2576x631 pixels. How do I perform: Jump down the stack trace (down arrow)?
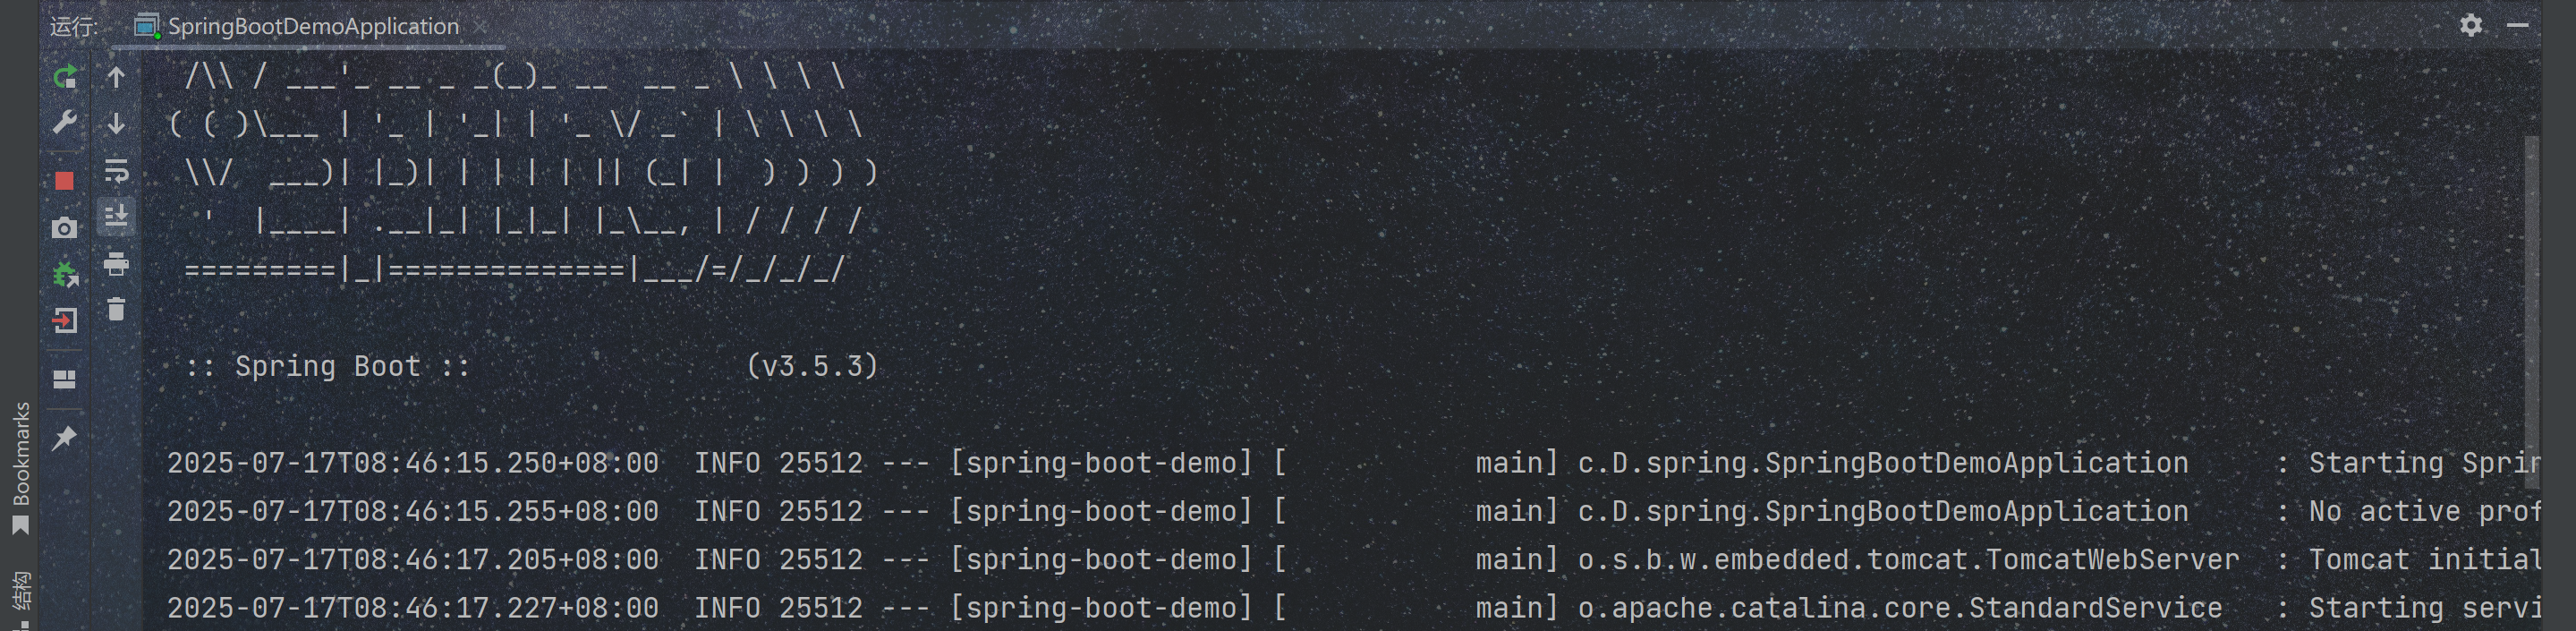point(116,123)
